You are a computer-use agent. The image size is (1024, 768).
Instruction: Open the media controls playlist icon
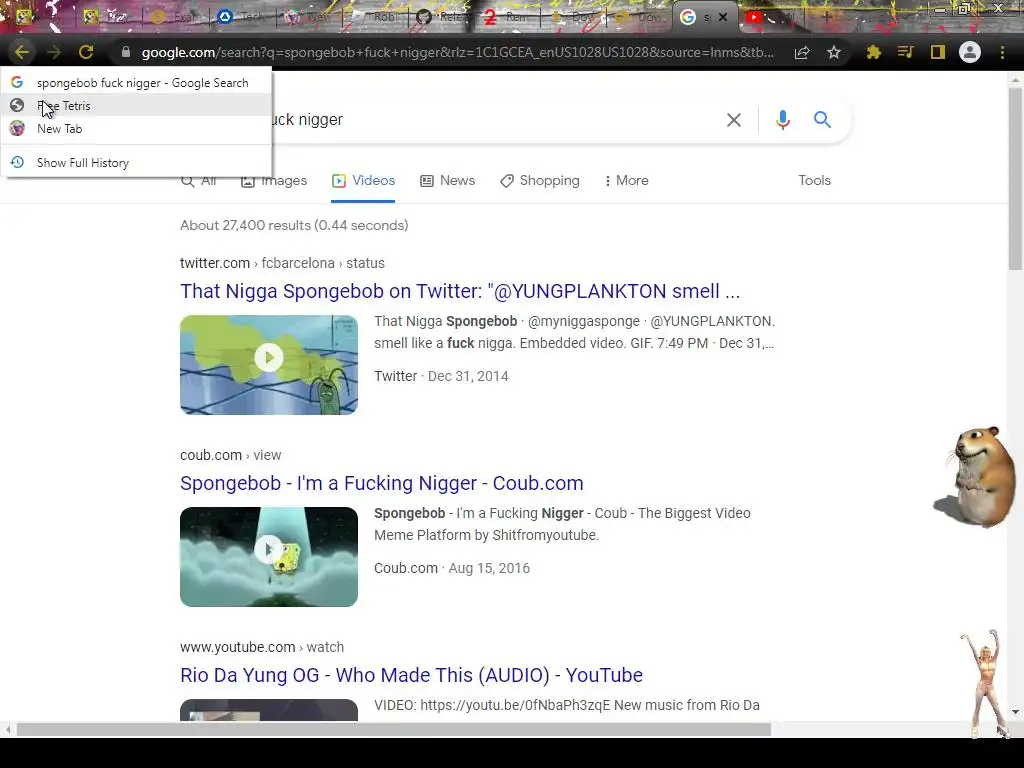tap(905, 52)
